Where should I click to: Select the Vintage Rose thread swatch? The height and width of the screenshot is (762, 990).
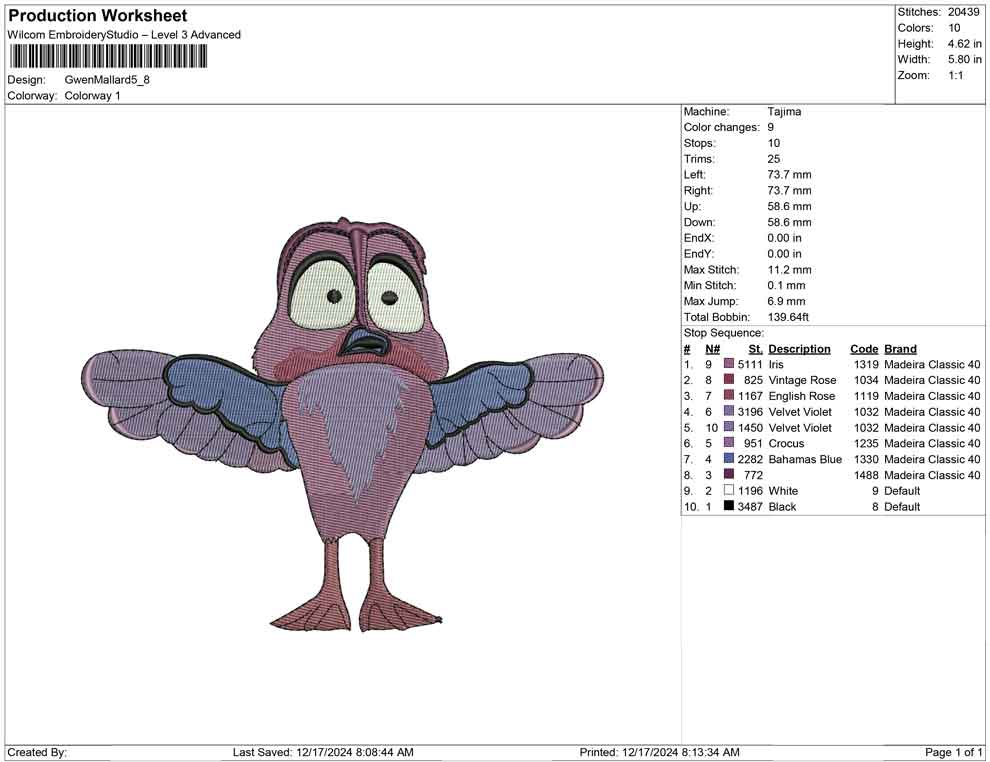[729, 379]
